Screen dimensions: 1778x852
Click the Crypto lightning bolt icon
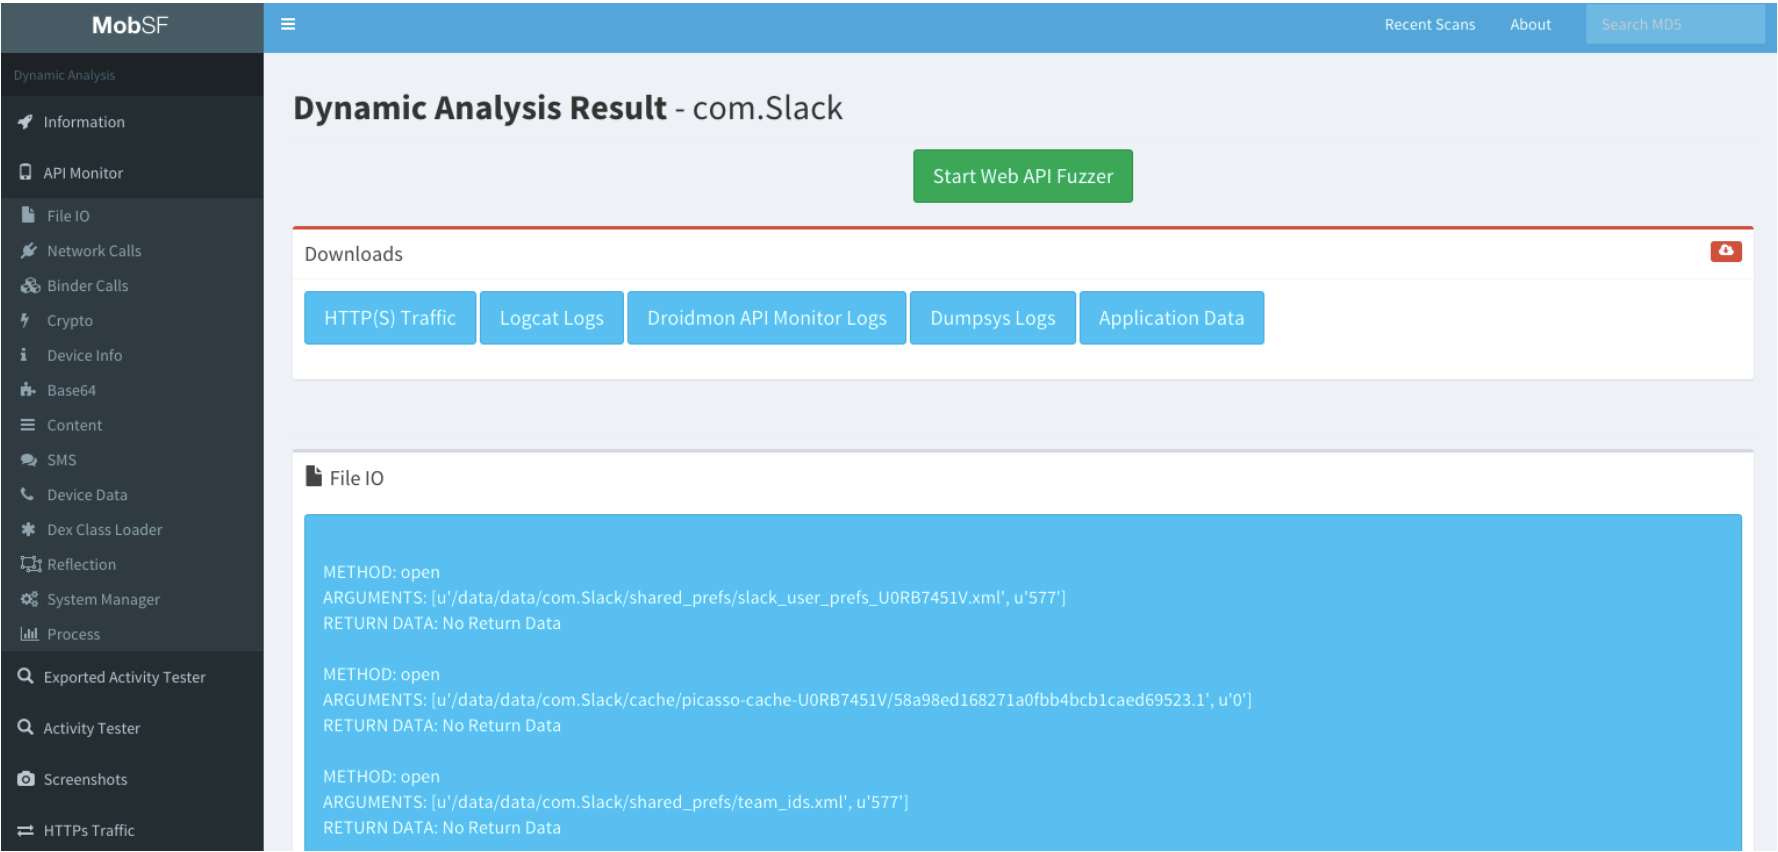click(x=26, y=320)
